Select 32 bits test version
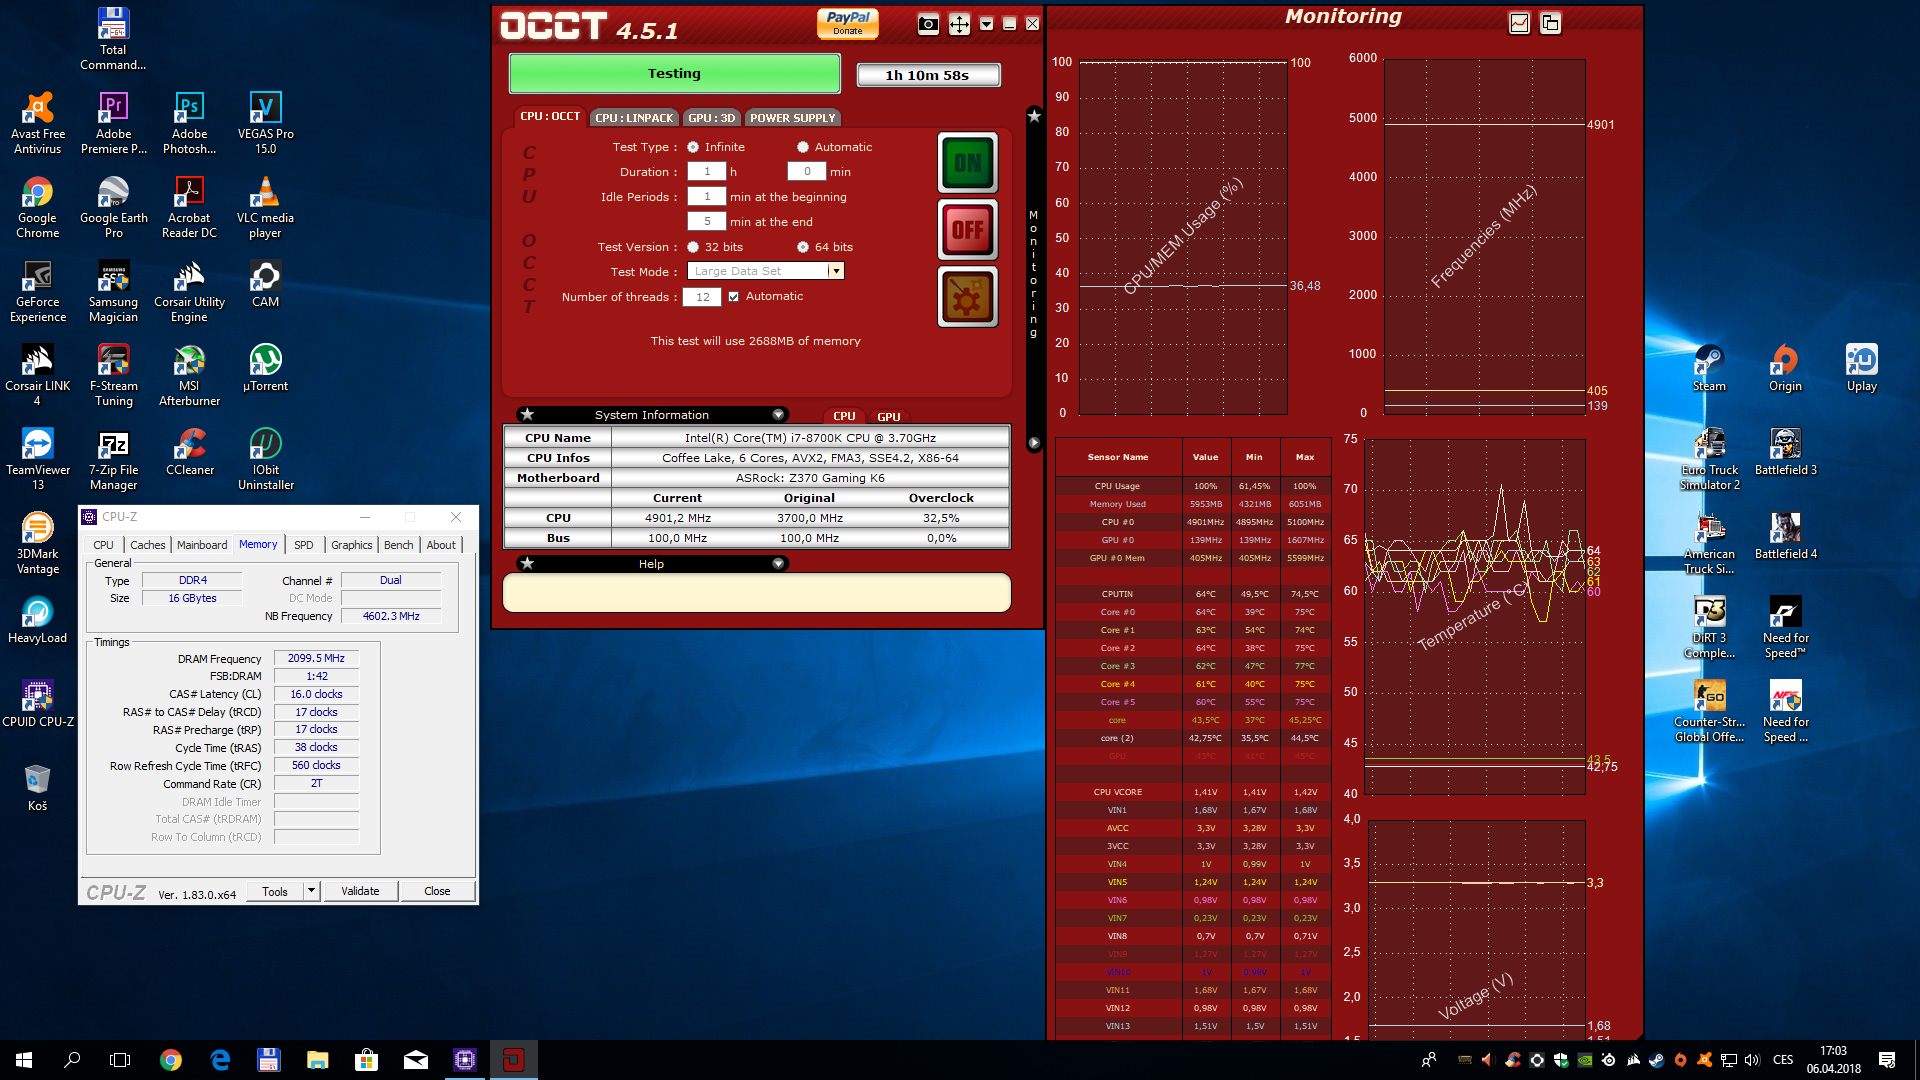 pyautogui.click(x=693, y=247)
